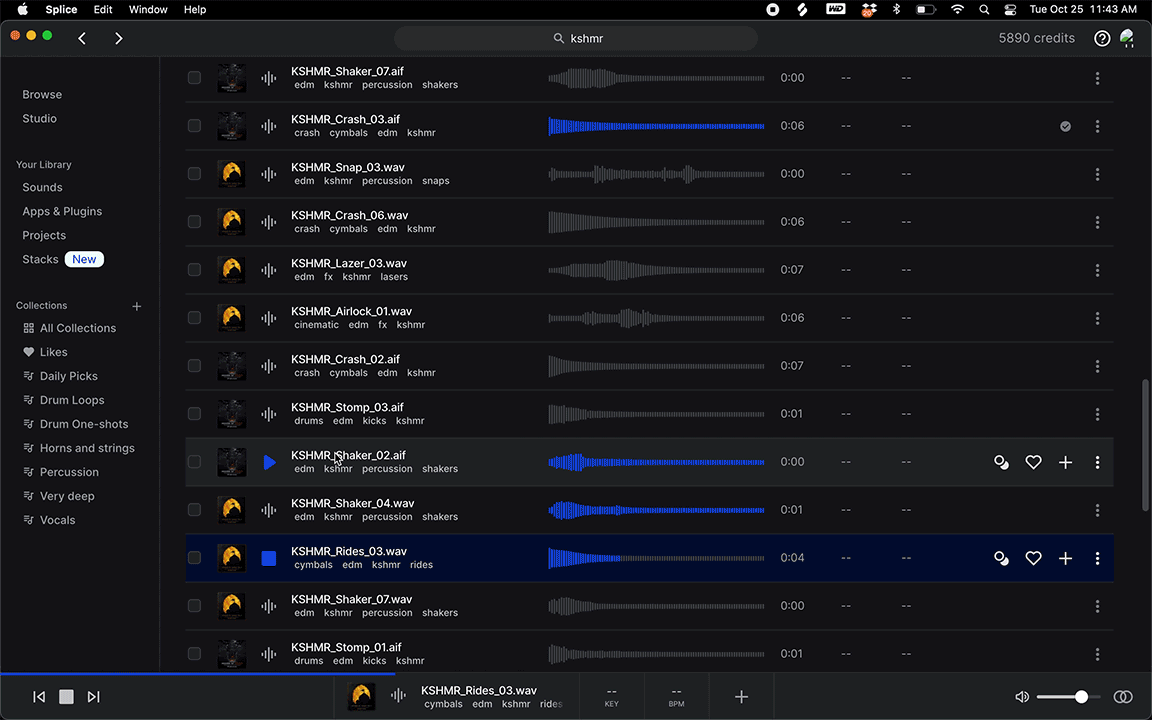Find similar sounds for KSHMR_Shaker_02.aif

click(x=1001, y=462)
